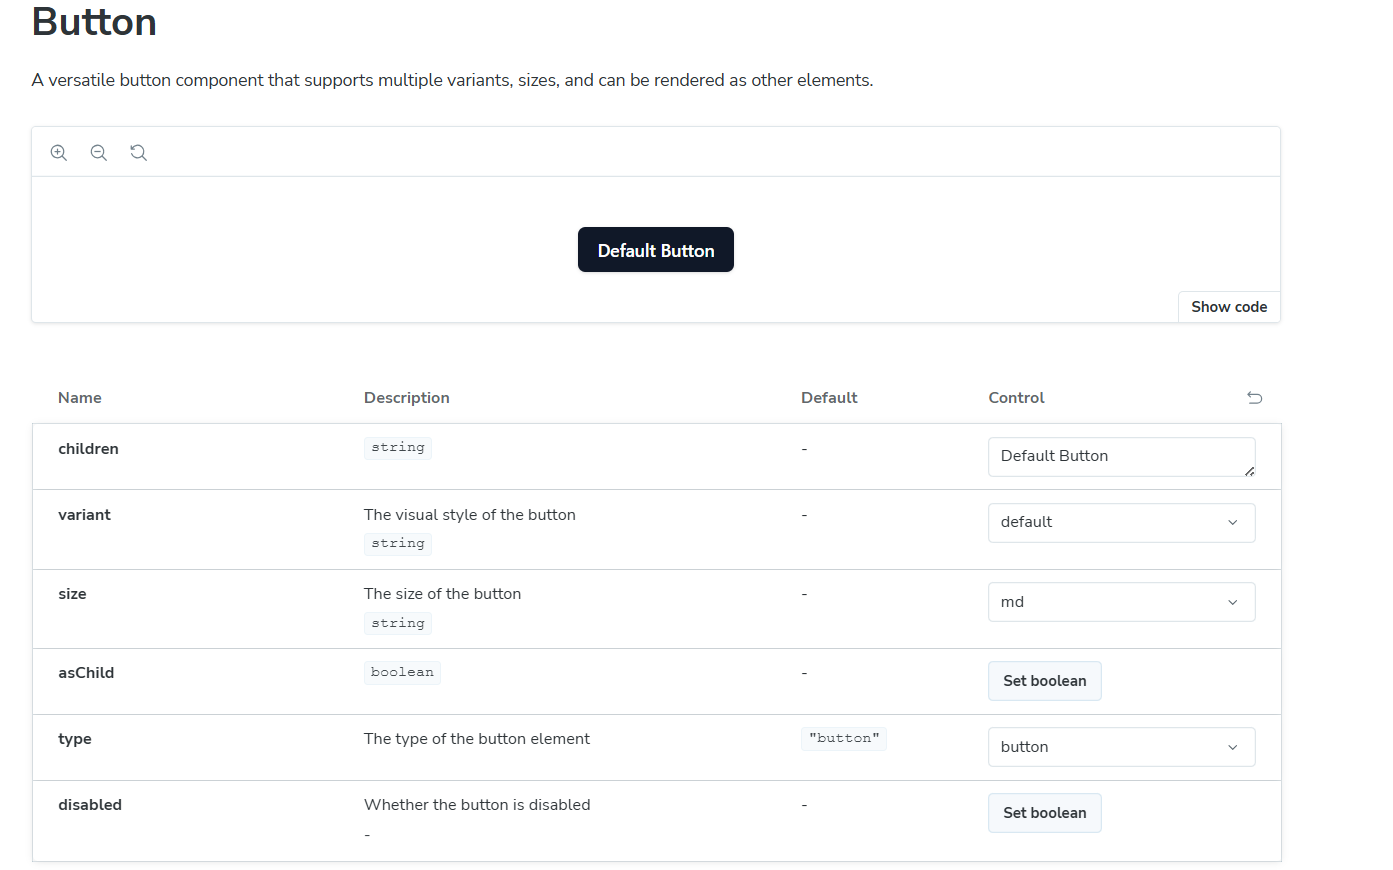Zoom in on the button preview
Viewport: 1393px width, 870px height.
(59, 152)
